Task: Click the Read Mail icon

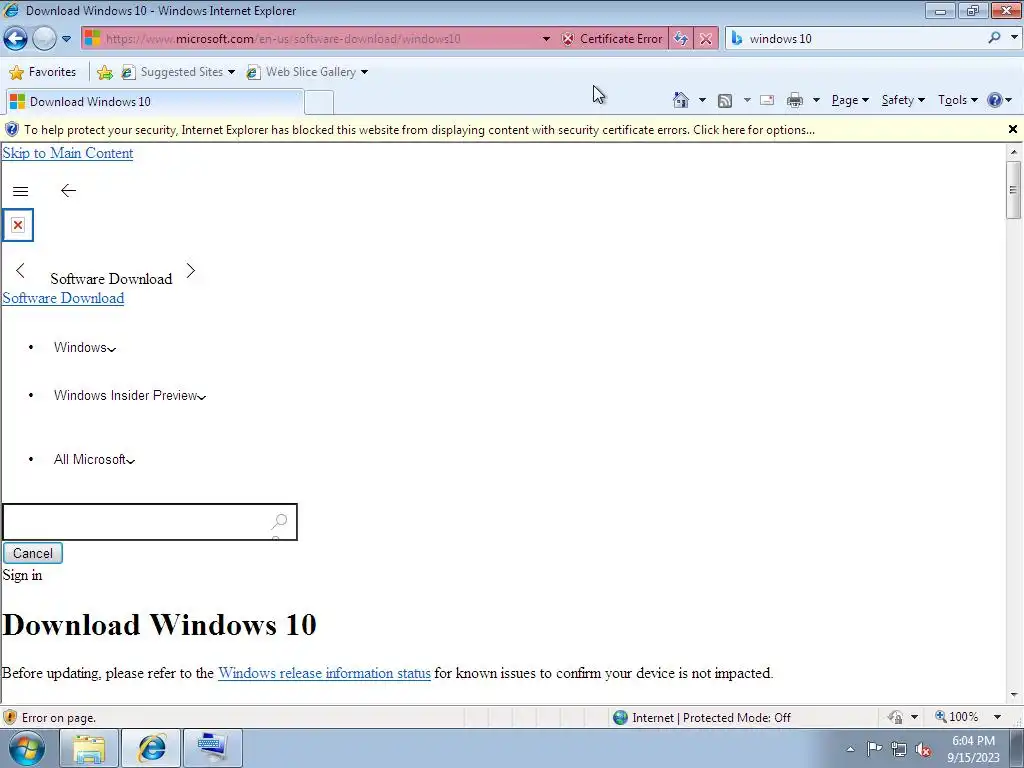Action: pyautogui.click(x=767, y=100)
